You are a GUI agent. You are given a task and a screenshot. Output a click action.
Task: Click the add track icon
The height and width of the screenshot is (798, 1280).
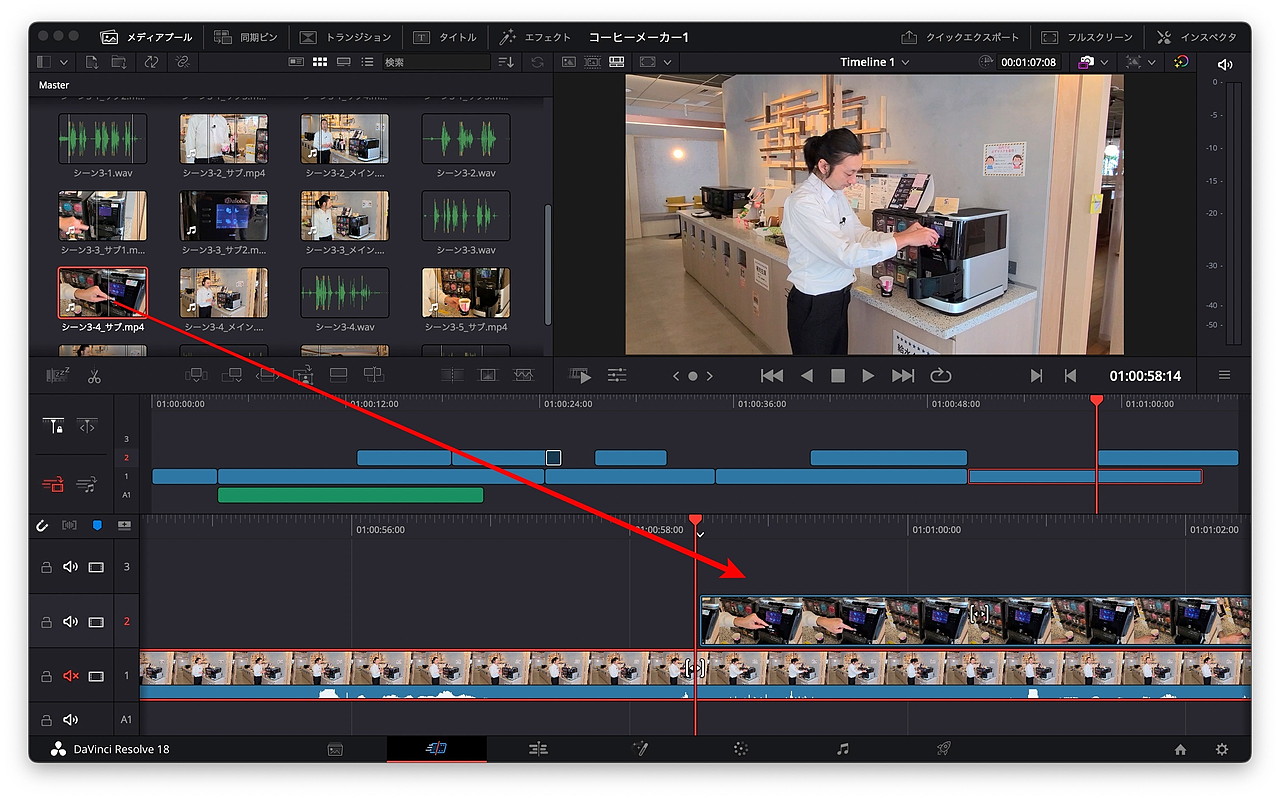[124, 524]
